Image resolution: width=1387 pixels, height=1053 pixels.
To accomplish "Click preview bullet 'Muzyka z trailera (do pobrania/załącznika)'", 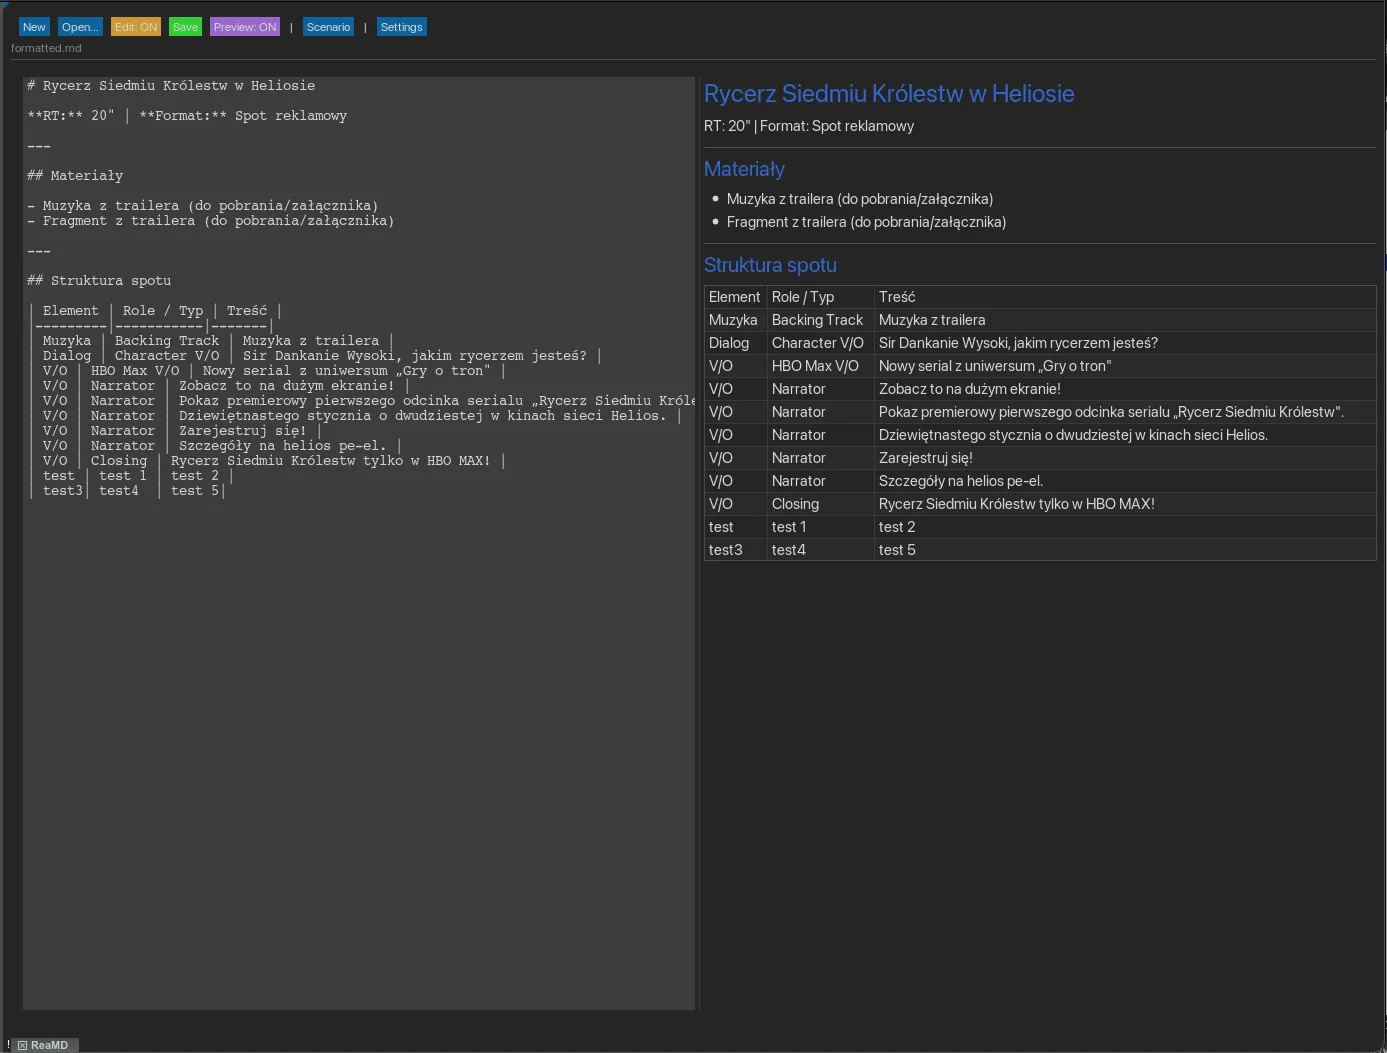I will pos(860,199).
